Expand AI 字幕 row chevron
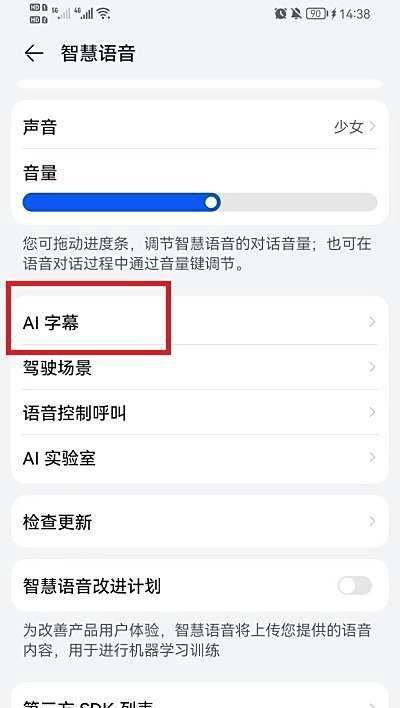The height and width of the screenshot is (708, 400). click(x=372, y=322)
